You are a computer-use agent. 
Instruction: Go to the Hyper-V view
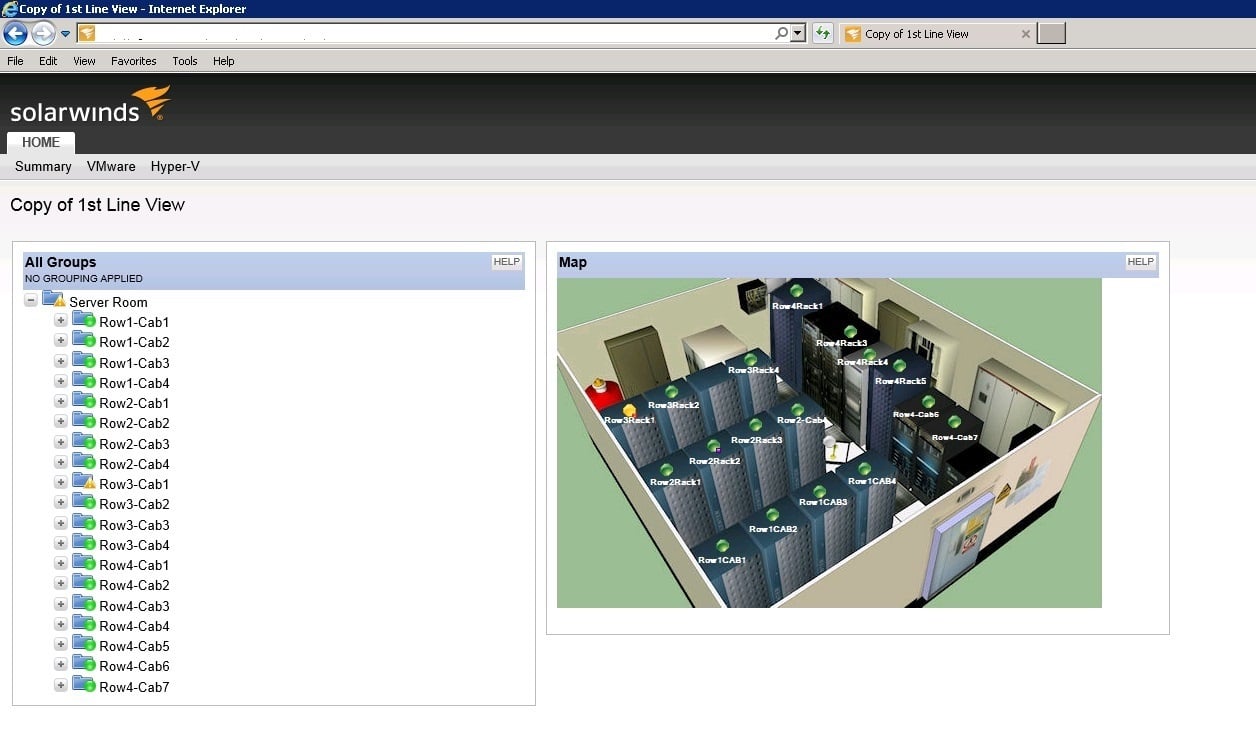[175, 167]
